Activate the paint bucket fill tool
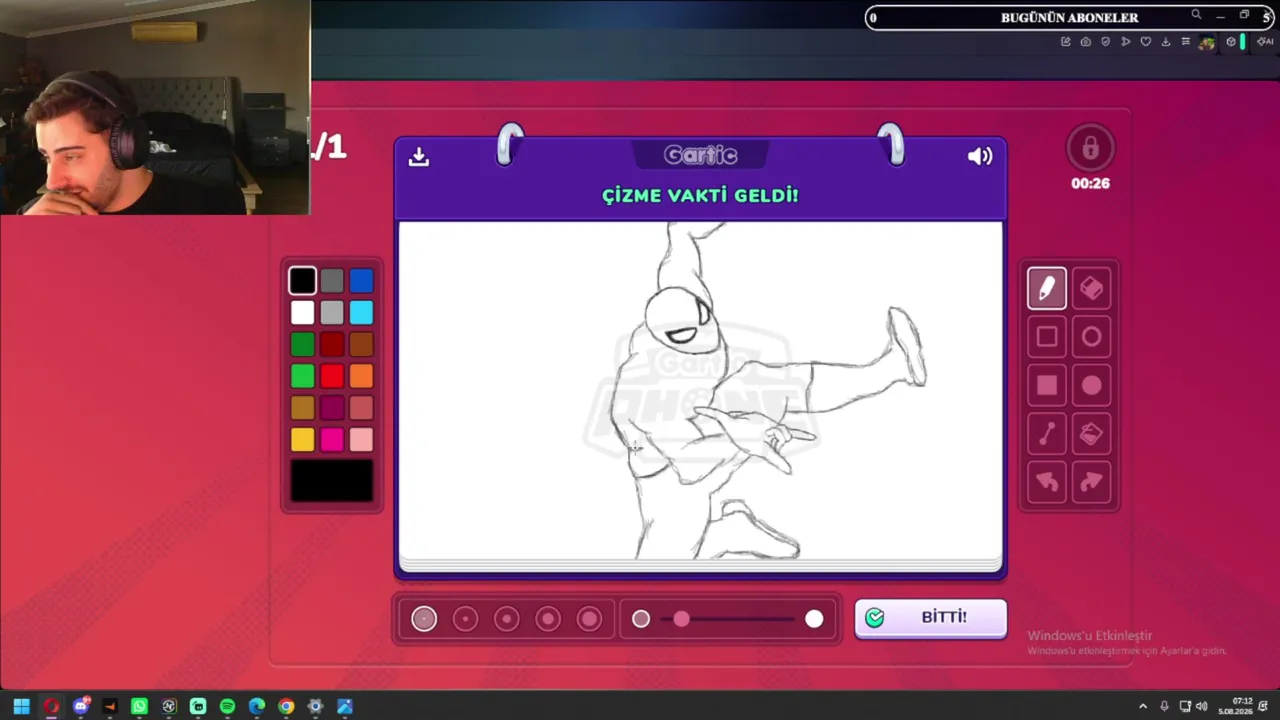 click(1091, 433)
